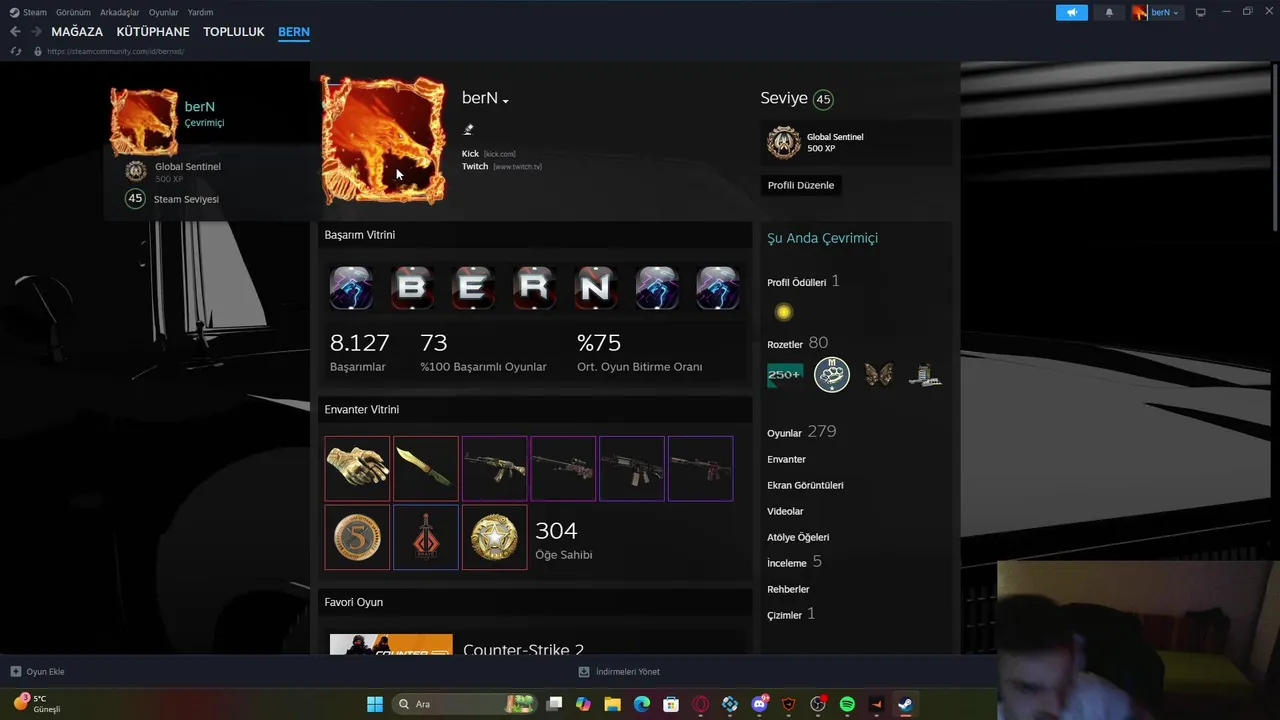Open the İnceleme link
The height and width of the screenshot is (720, 1280).
786,563
